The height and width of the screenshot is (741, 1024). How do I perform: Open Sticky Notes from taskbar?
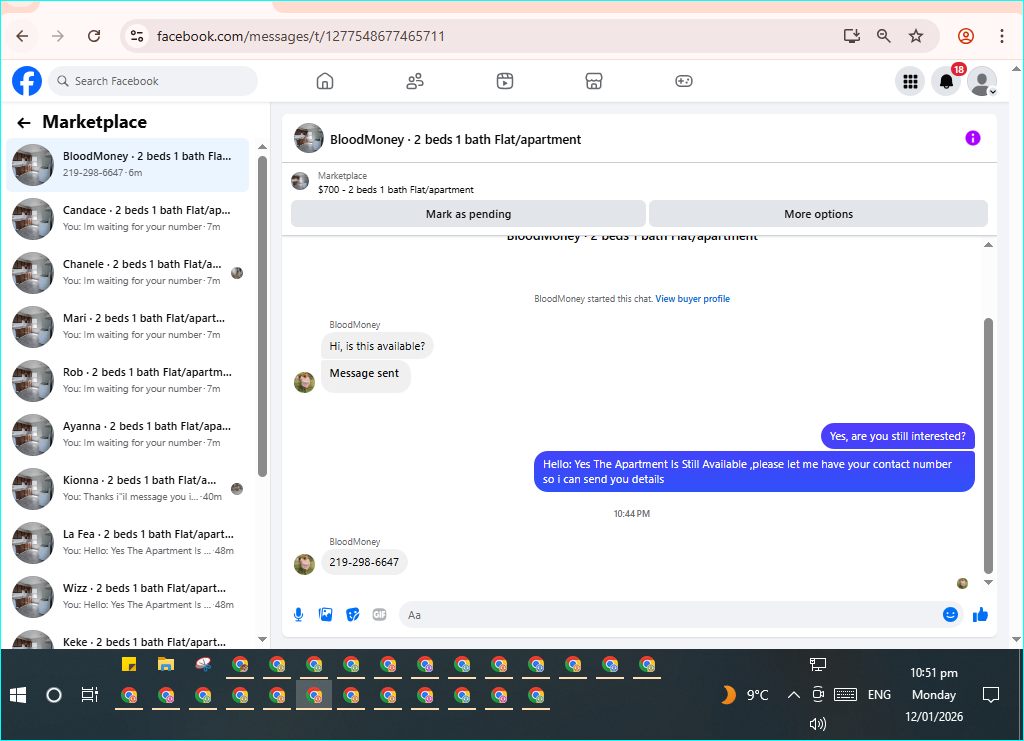coord(129,665)
